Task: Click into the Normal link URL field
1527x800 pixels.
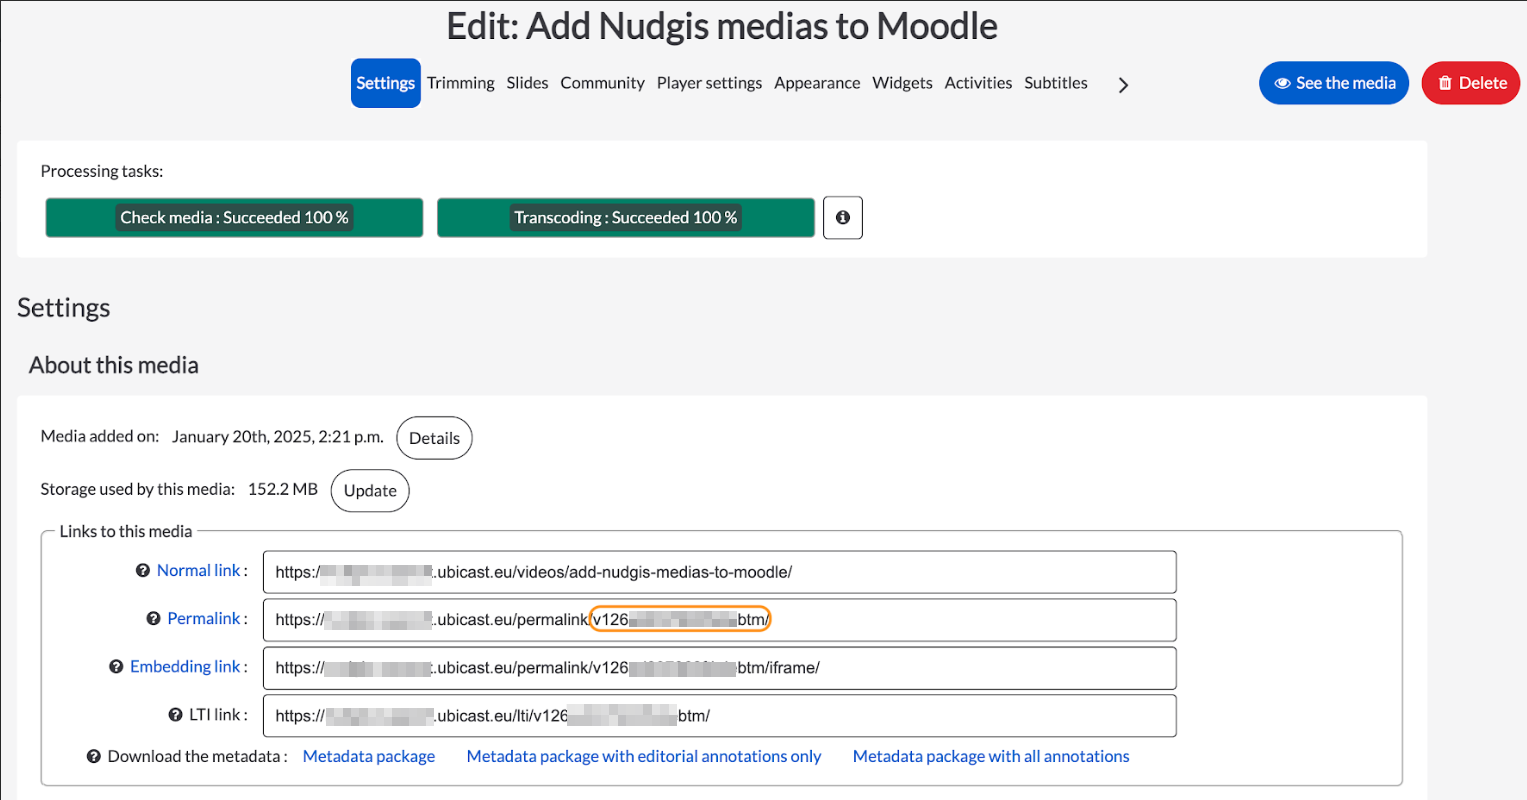Action: [719, 572]
